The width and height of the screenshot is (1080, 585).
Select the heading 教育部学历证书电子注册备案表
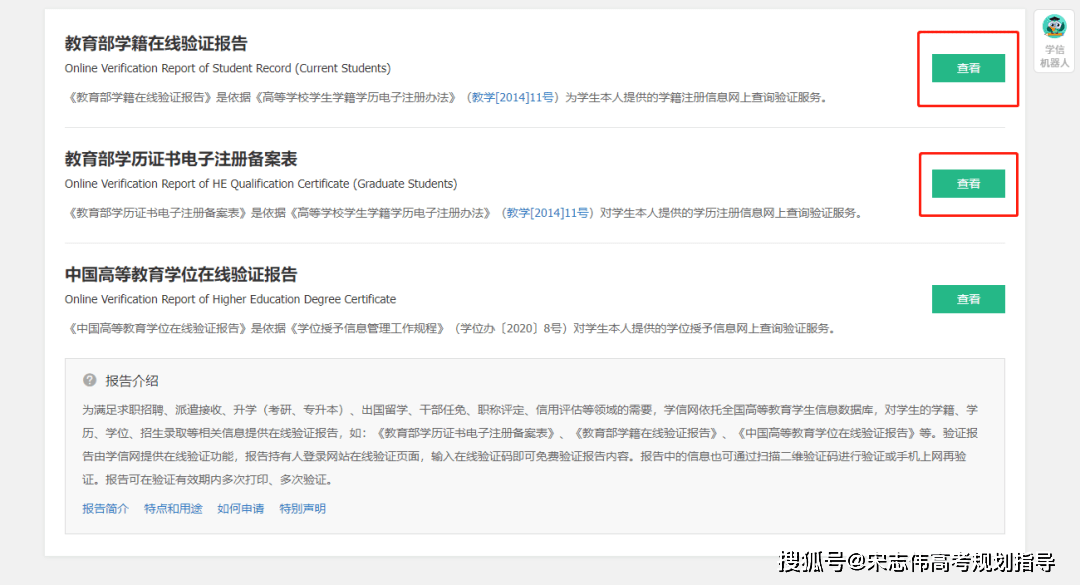180,159
